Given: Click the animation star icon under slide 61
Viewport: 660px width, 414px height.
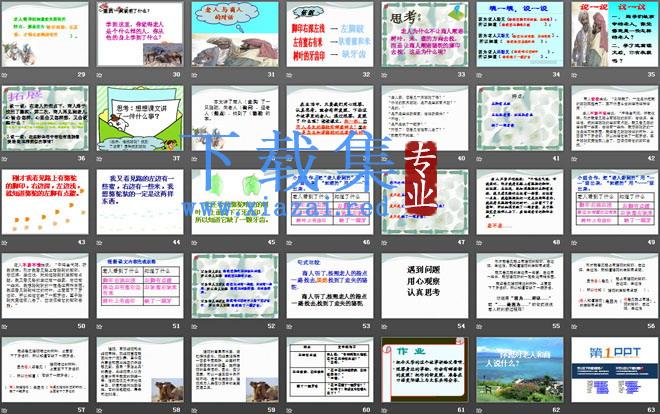Looking at the screenshot, I should coord(384,410).
